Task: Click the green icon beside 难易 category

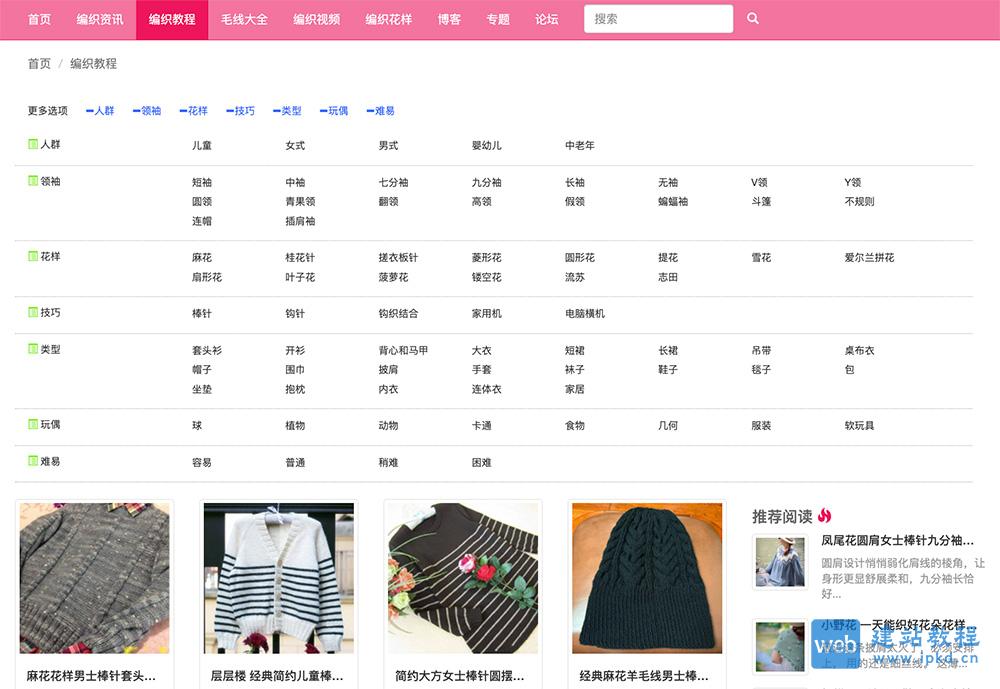Action: (x=31, y=462)
